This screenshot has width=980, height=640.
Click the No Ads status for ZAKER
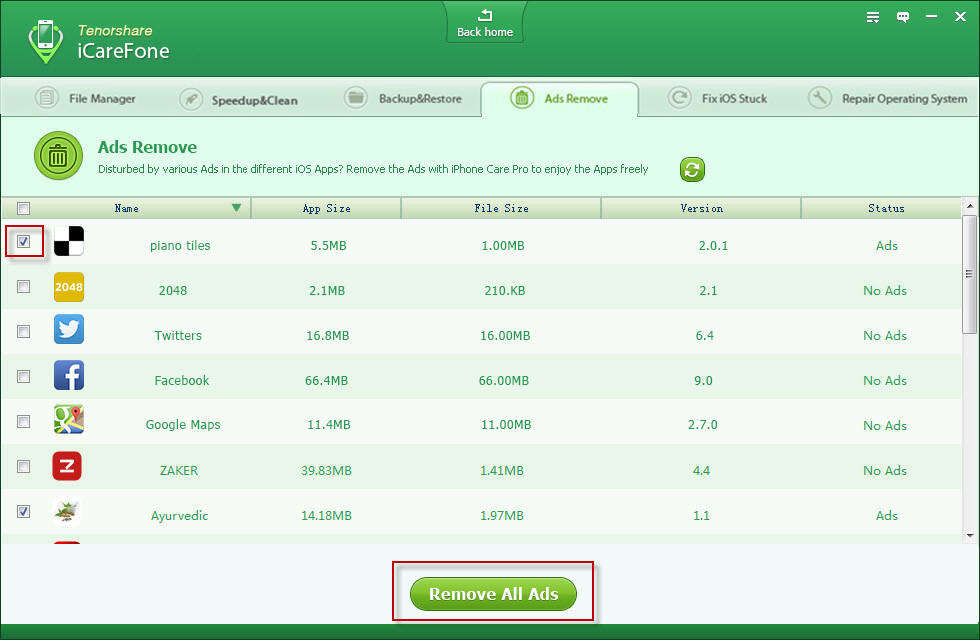885,471
